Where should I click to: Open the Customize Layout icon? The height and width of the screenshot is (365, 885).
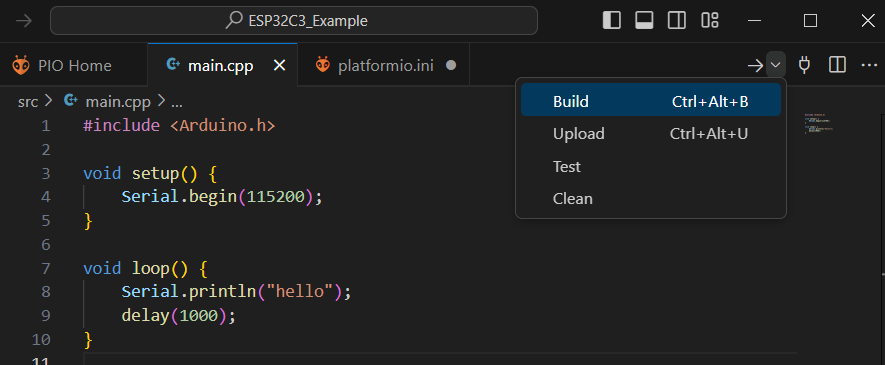tap(709, 21)
